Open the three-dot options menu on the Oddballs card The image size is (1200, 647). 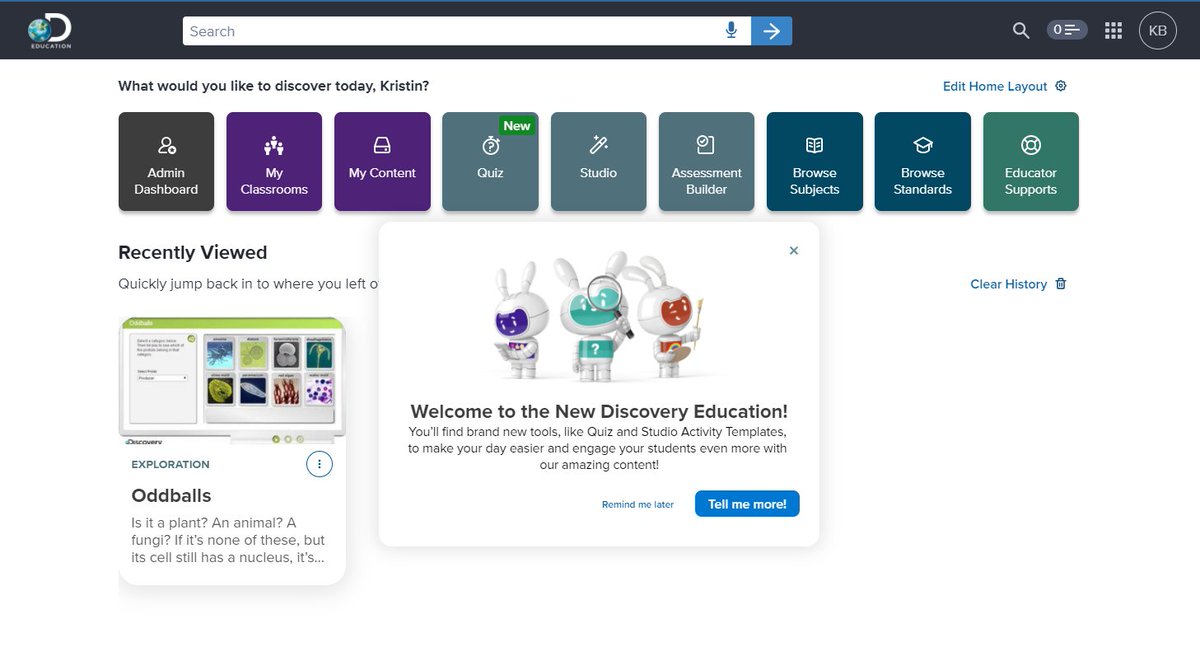319,464
